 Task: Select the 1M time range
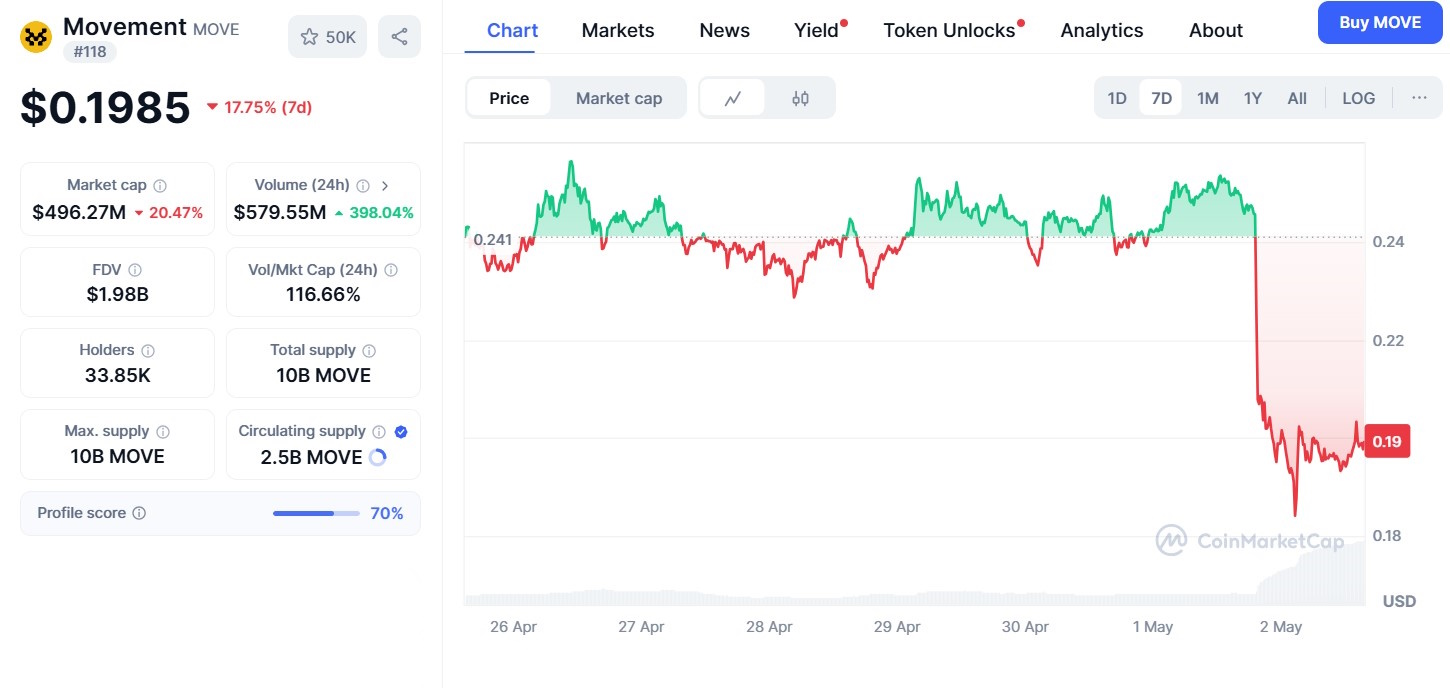coord(1208,98)
